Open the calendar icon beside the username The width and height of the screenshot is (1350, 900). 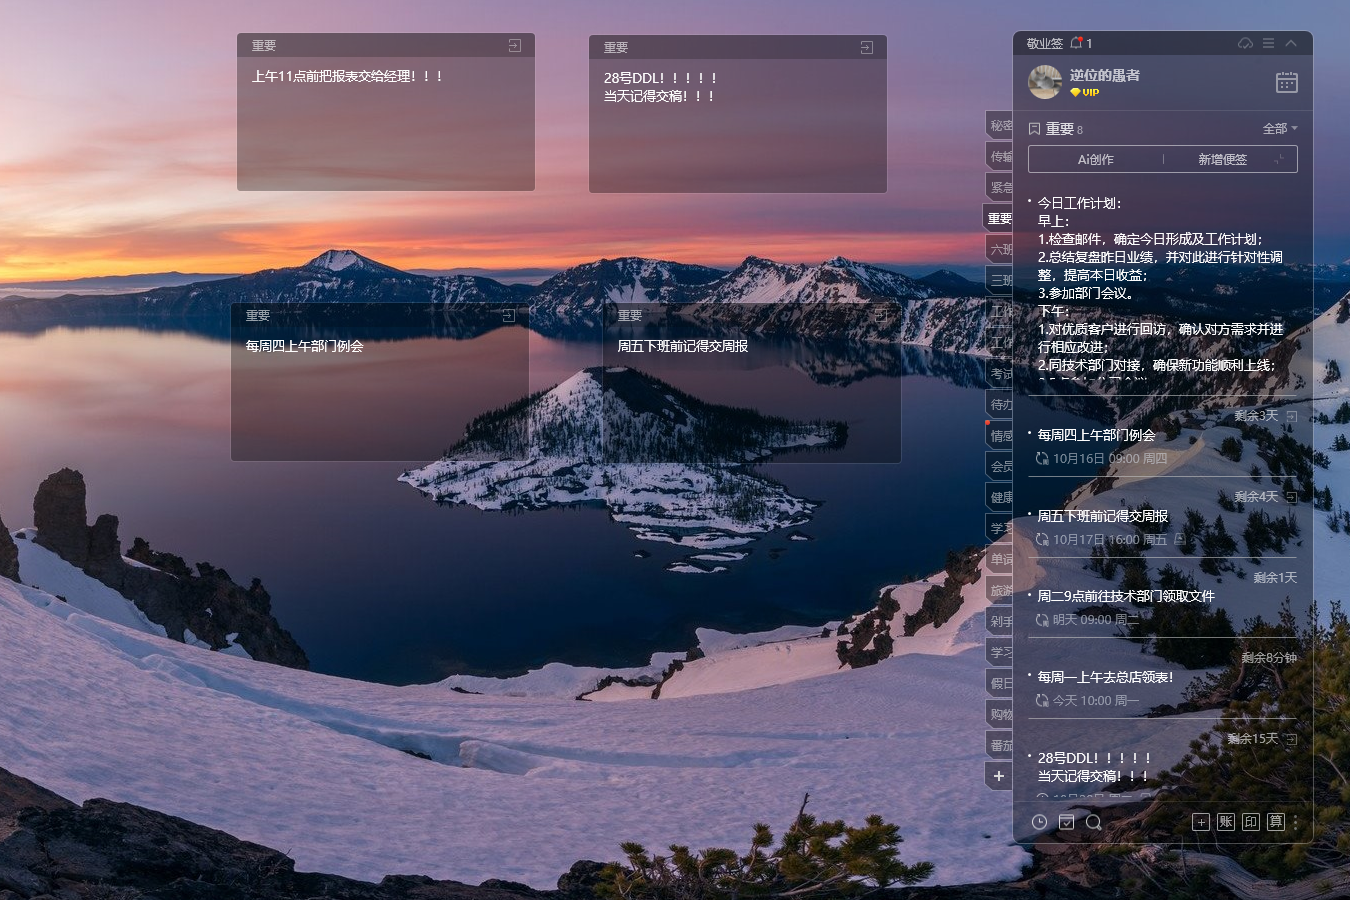(1286, 83)
